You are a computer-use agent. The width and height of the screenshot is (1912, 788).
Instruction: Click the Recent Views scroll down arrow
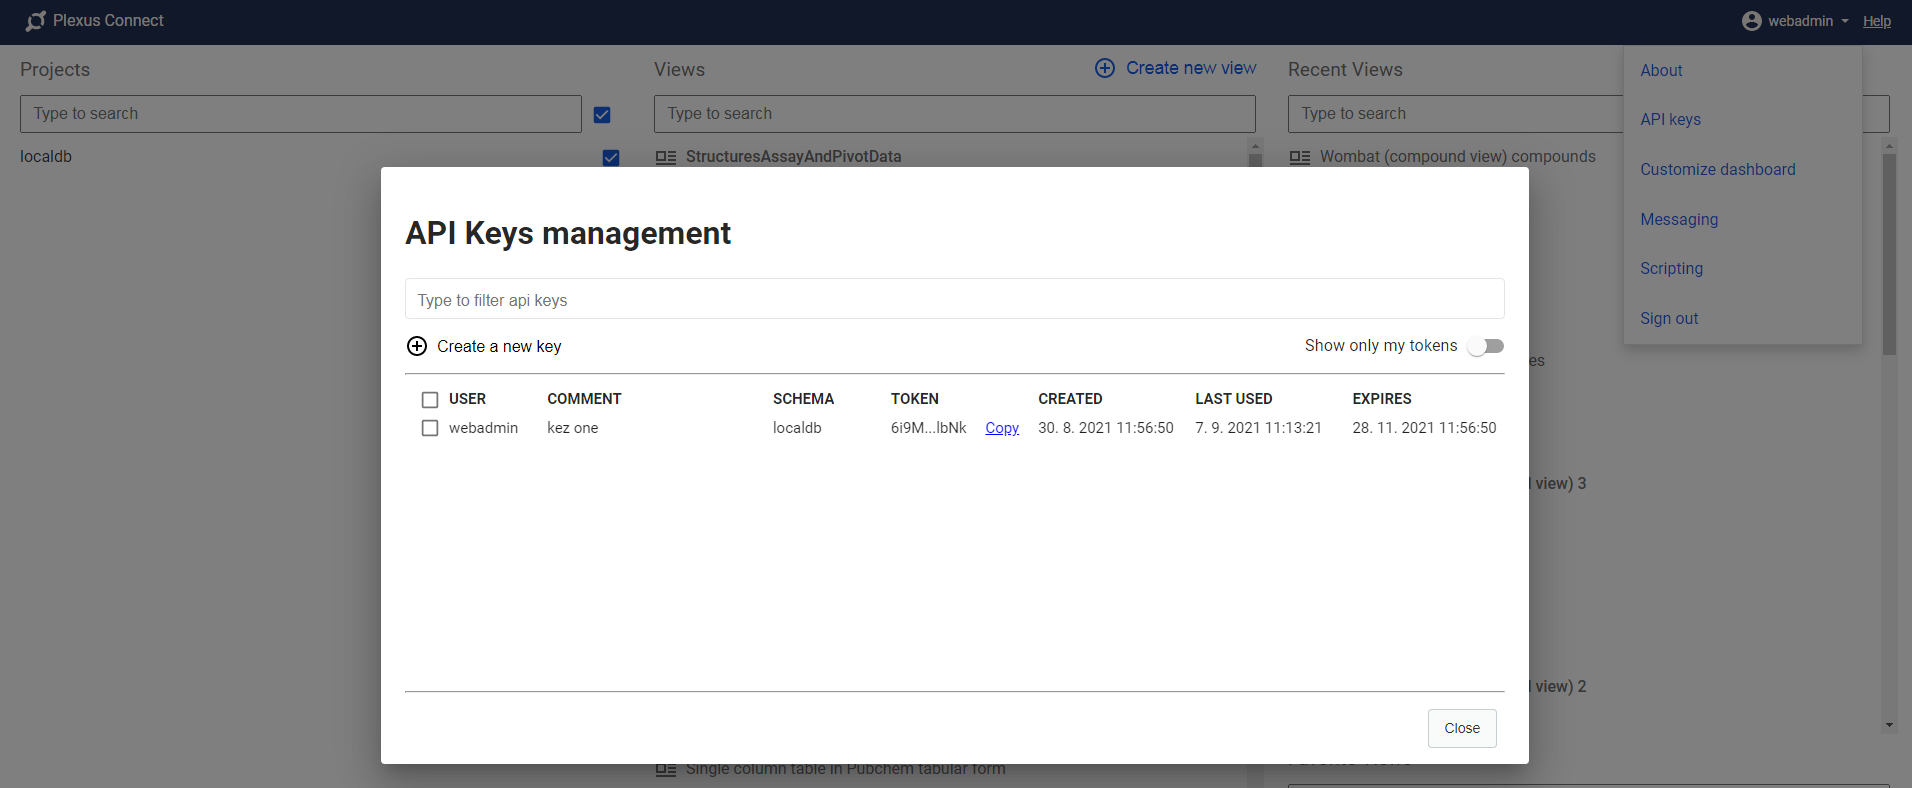point(1889,725)
